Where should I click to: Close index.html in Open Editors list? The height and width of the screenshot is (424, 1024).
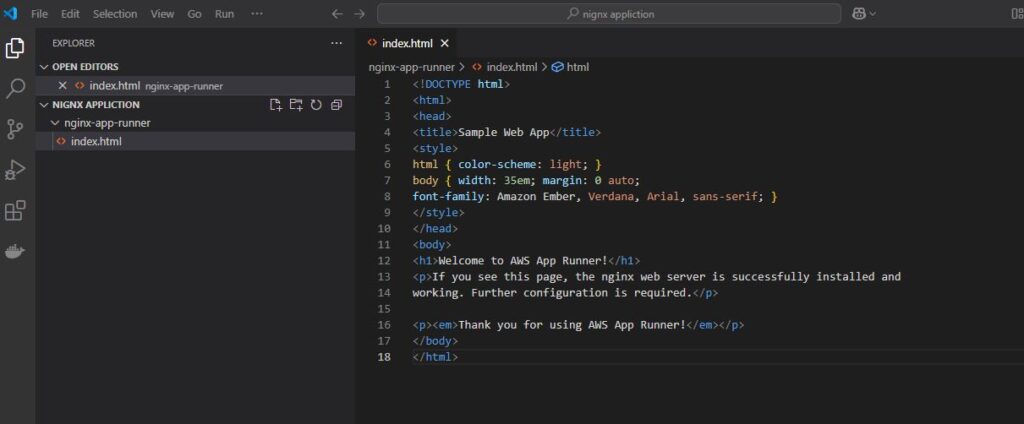63,86
